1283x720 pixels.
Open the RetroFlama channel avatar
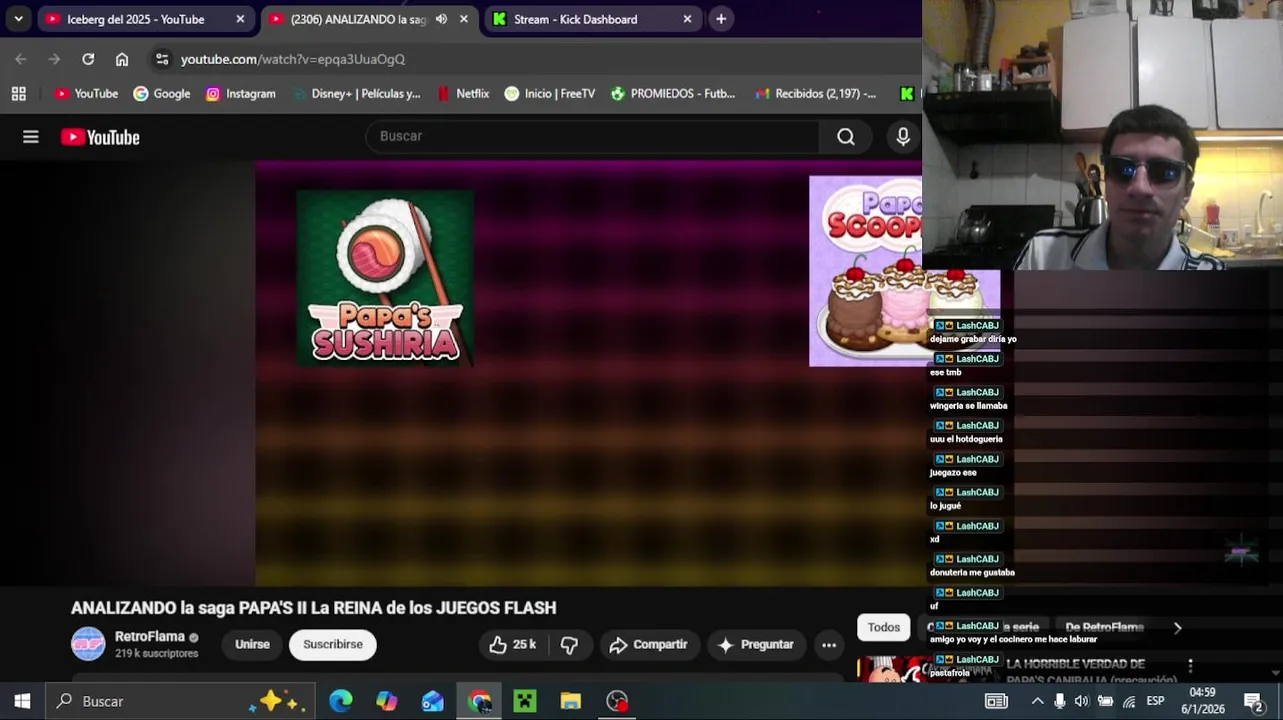point(88,644)
